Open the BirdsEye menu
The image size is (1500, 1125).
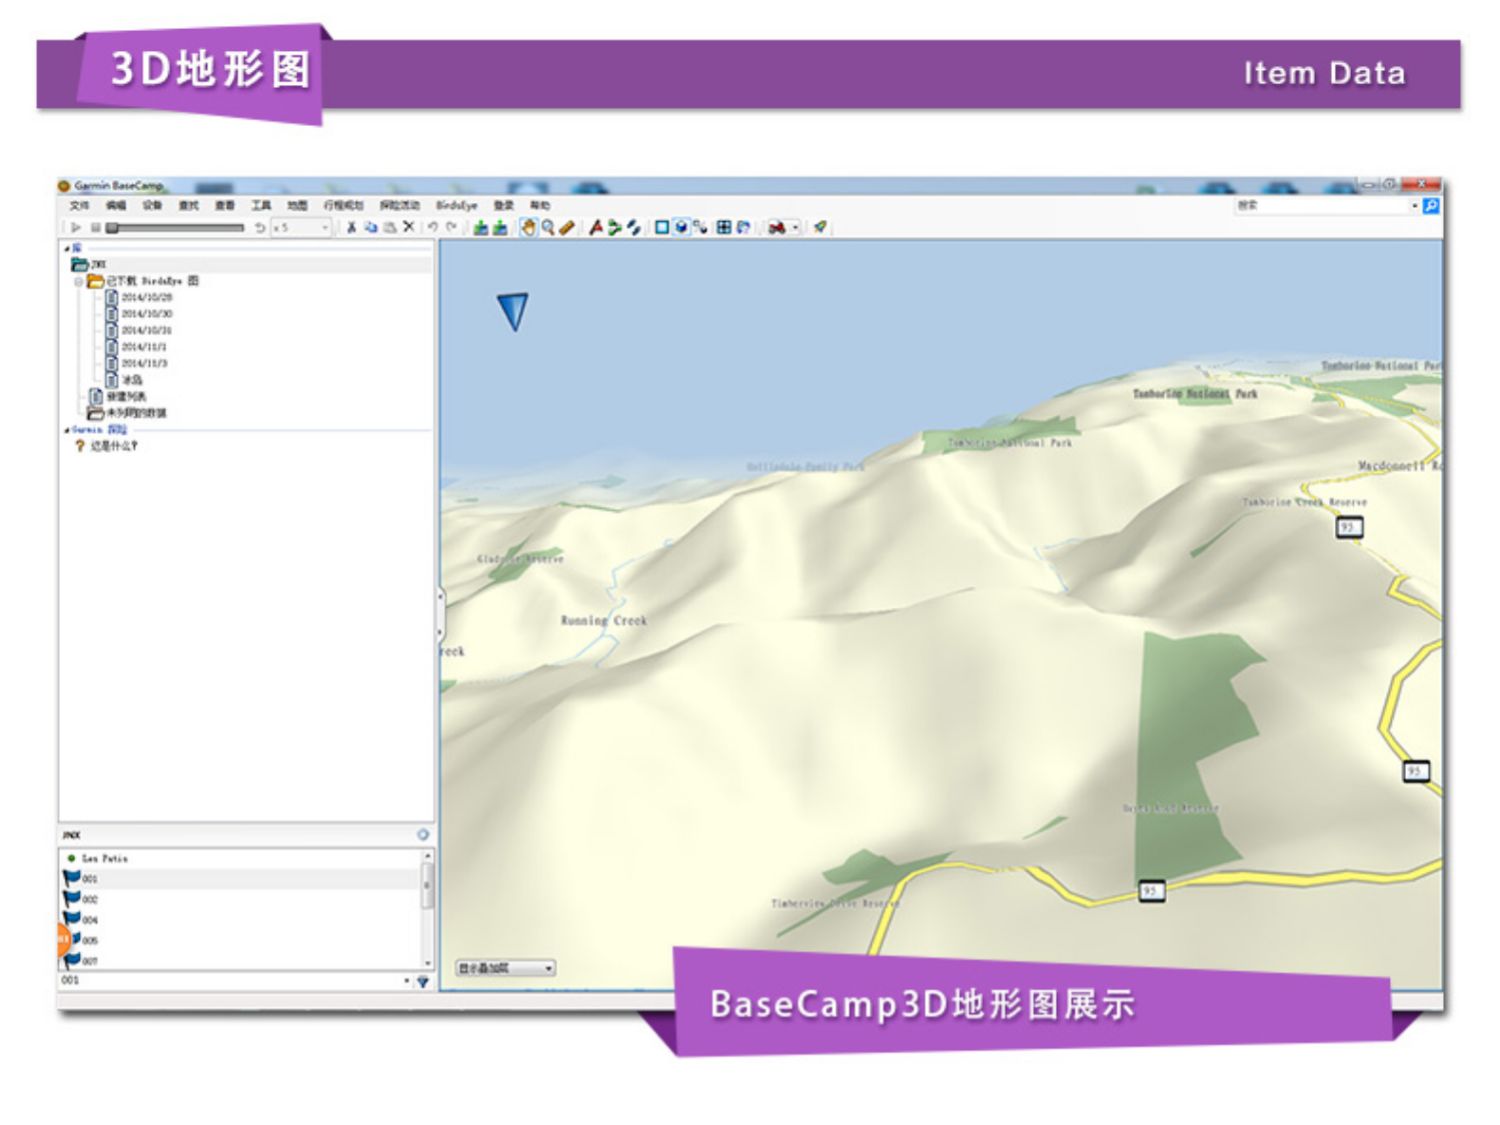click(457, 206)
